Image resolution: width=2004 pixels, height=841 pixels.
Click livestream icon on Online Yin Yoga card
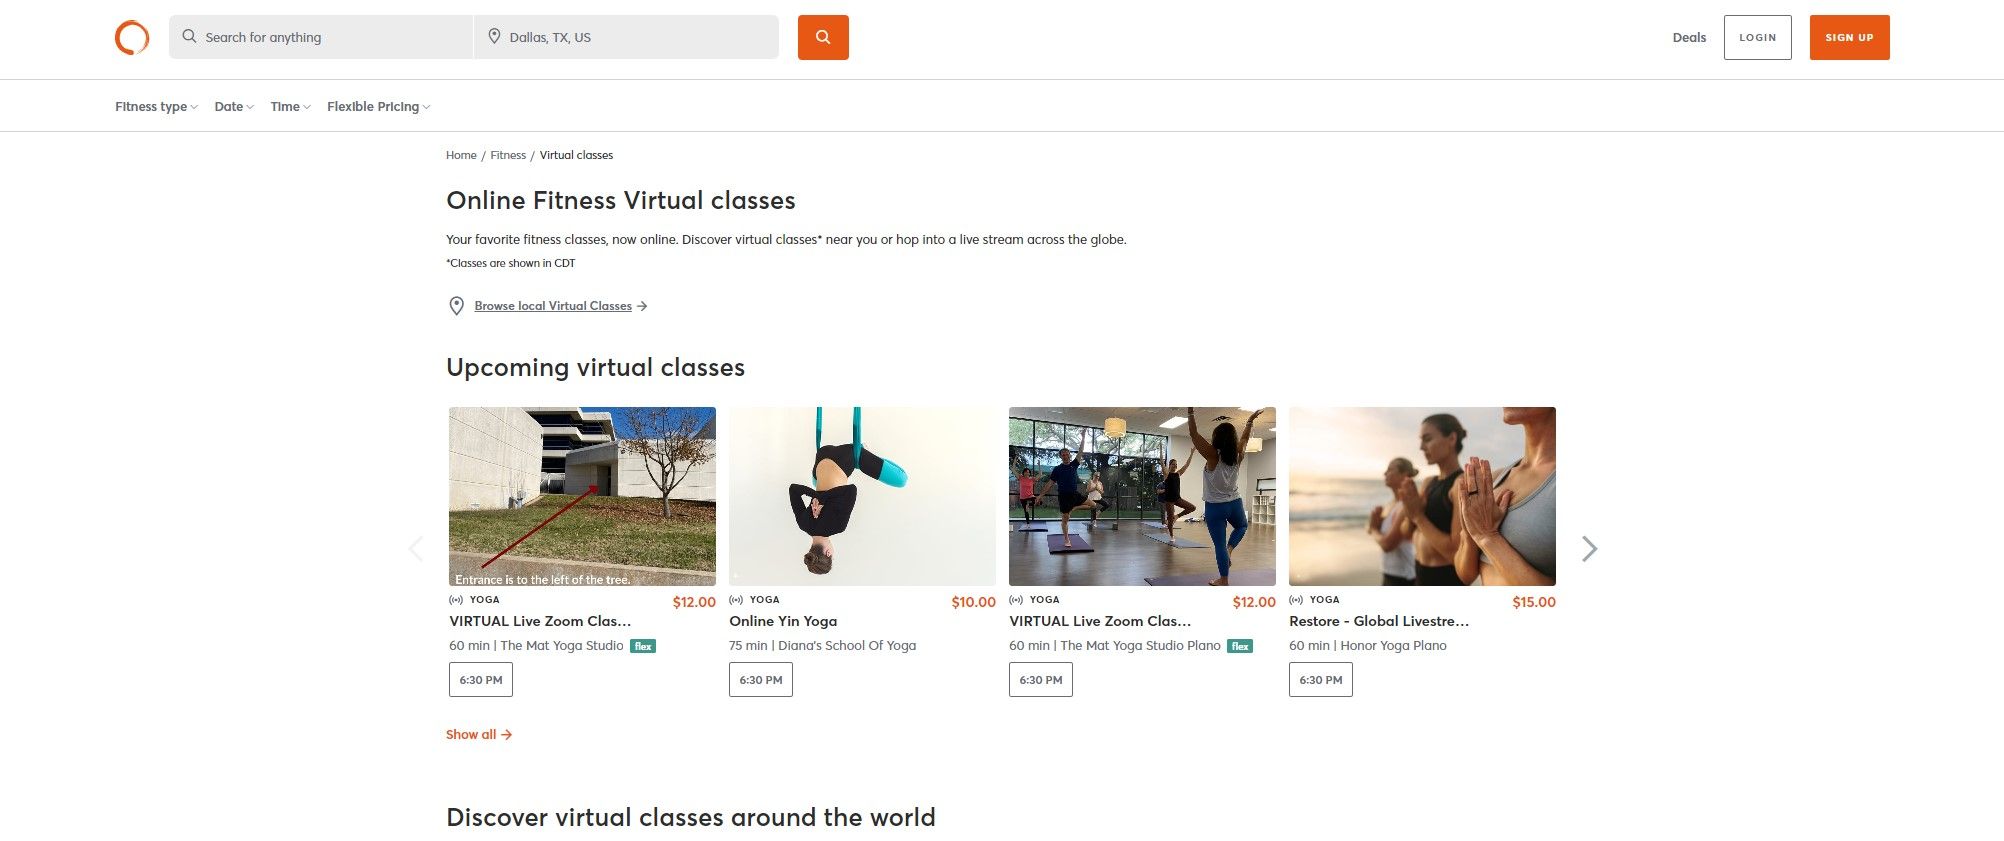(736, 600)
